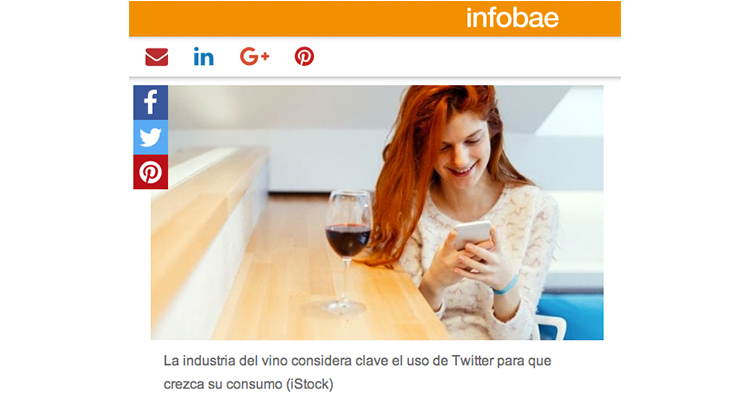Click the blue wristband on woman's arm
This screenshot has width=750, height=400.
[506, 285]
